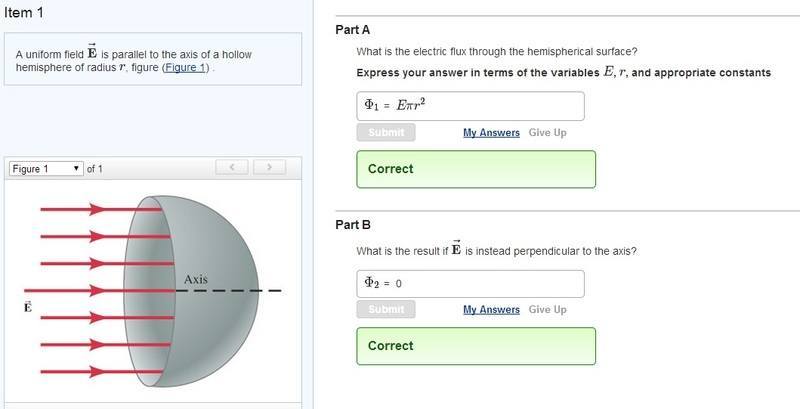800x409 pixels.
Task: Click the Part B answer field
Action: pos(470,284)
